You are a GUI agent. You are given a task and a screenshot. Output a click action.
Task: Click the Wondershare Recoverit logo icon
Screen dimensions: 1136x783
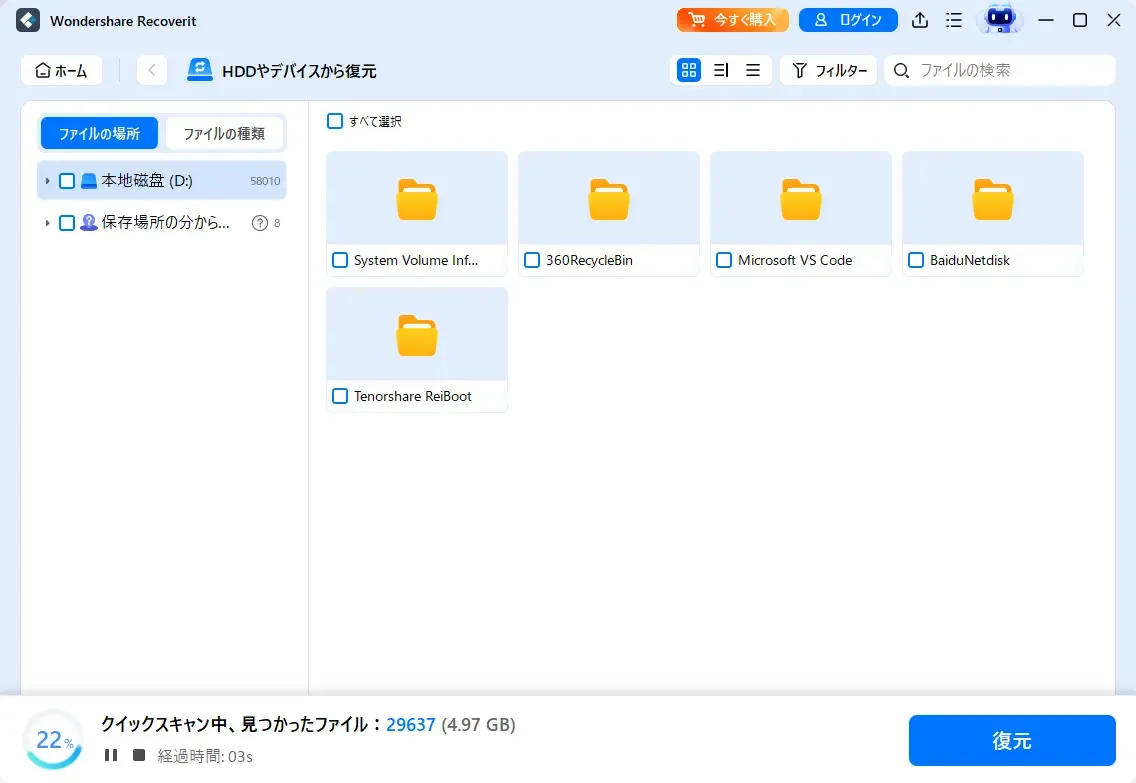click(x=28, y=20)
